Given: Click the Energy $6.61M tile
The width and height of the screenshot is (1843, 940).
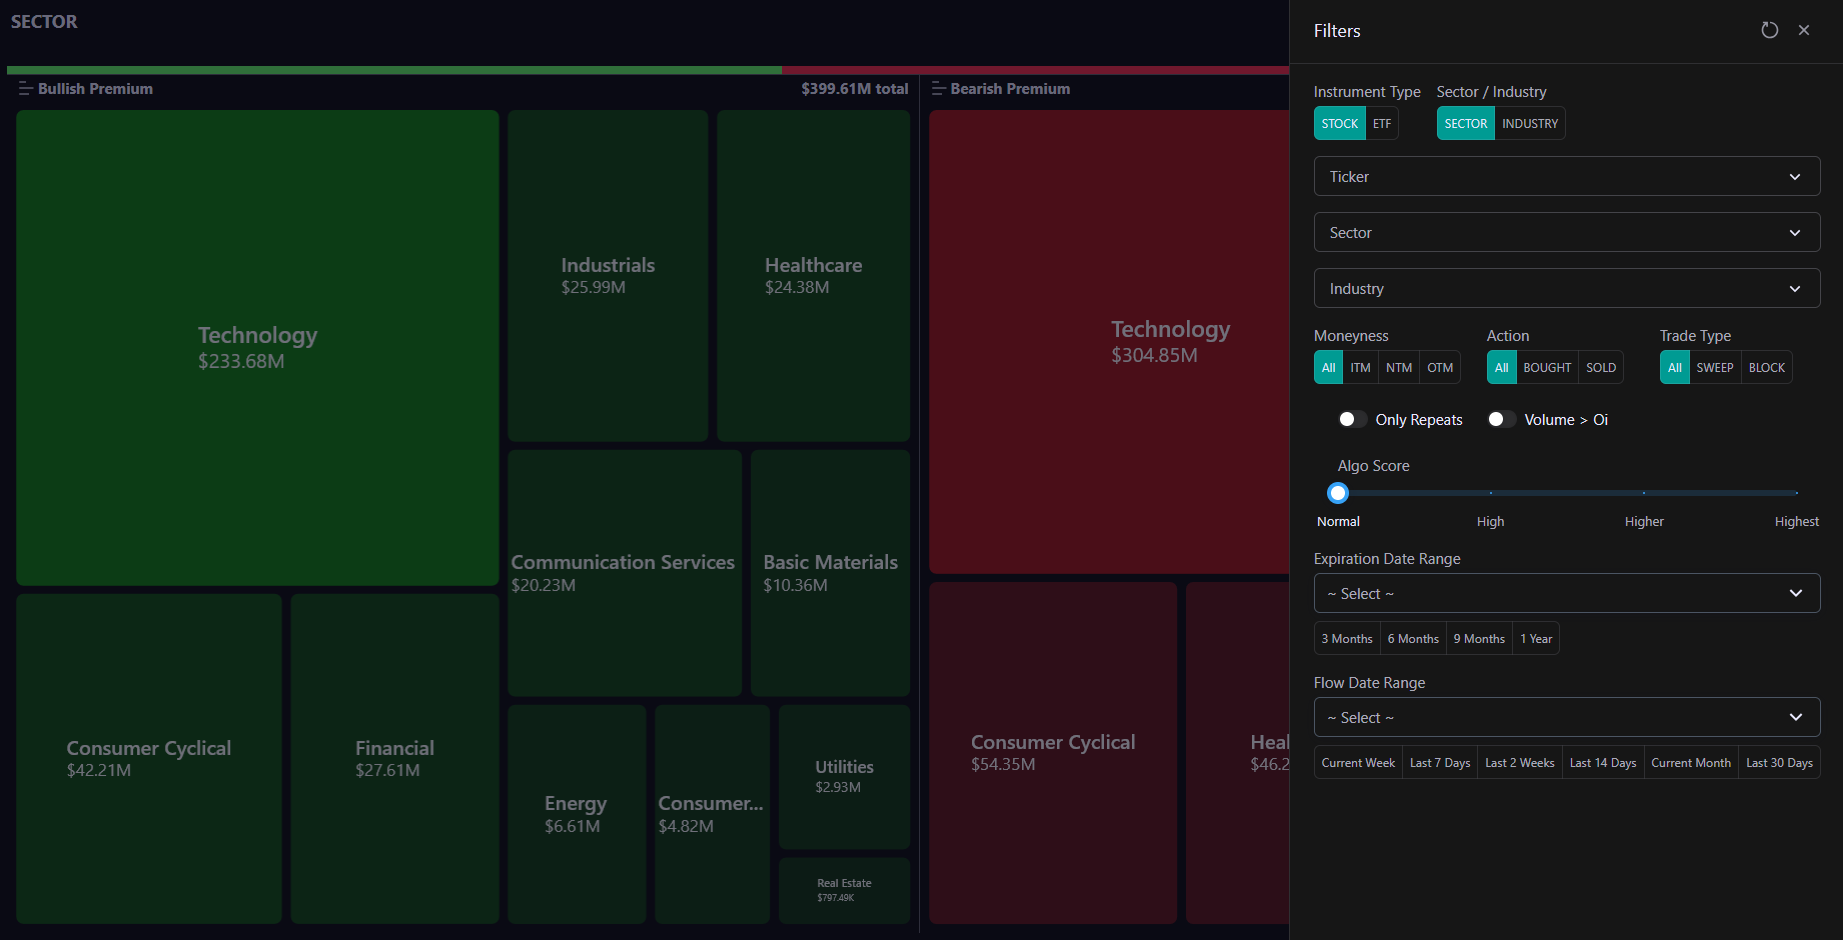Looking at the screenshot, I should click(576, 814).
